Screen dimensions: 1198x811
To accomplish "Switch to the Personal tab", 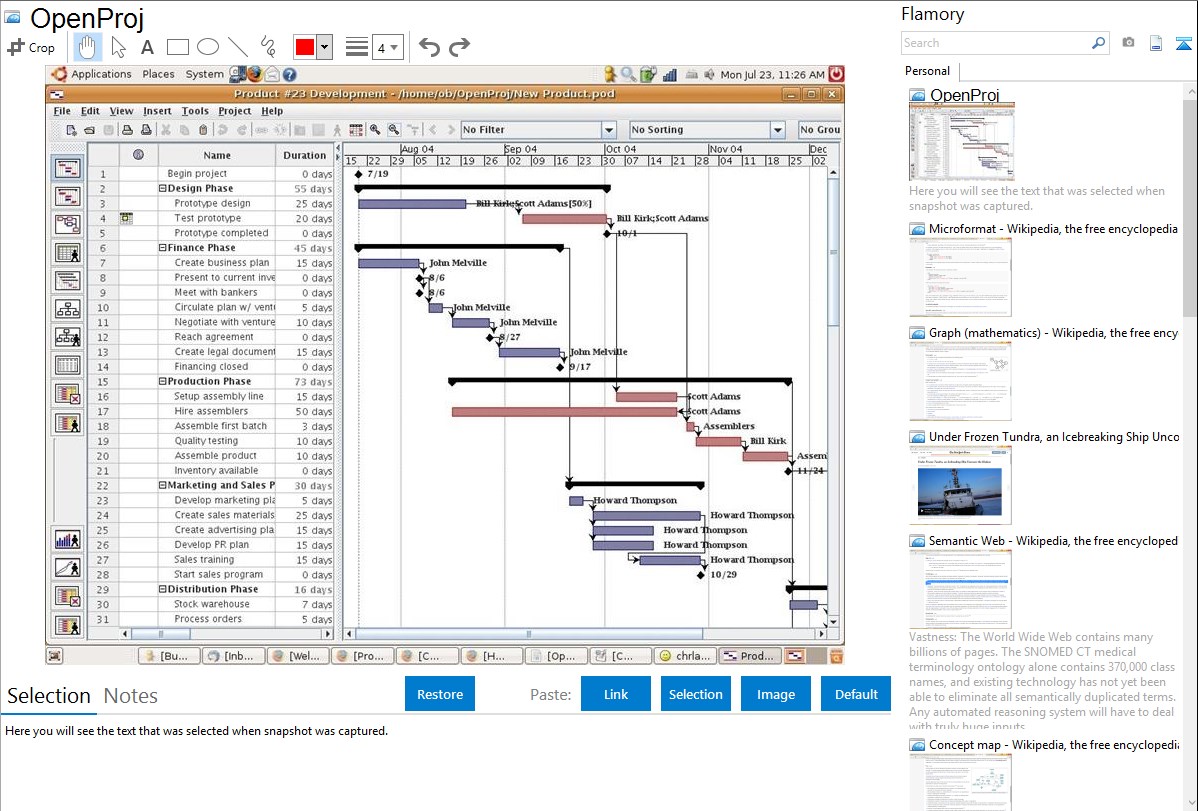I will (928, 71).
